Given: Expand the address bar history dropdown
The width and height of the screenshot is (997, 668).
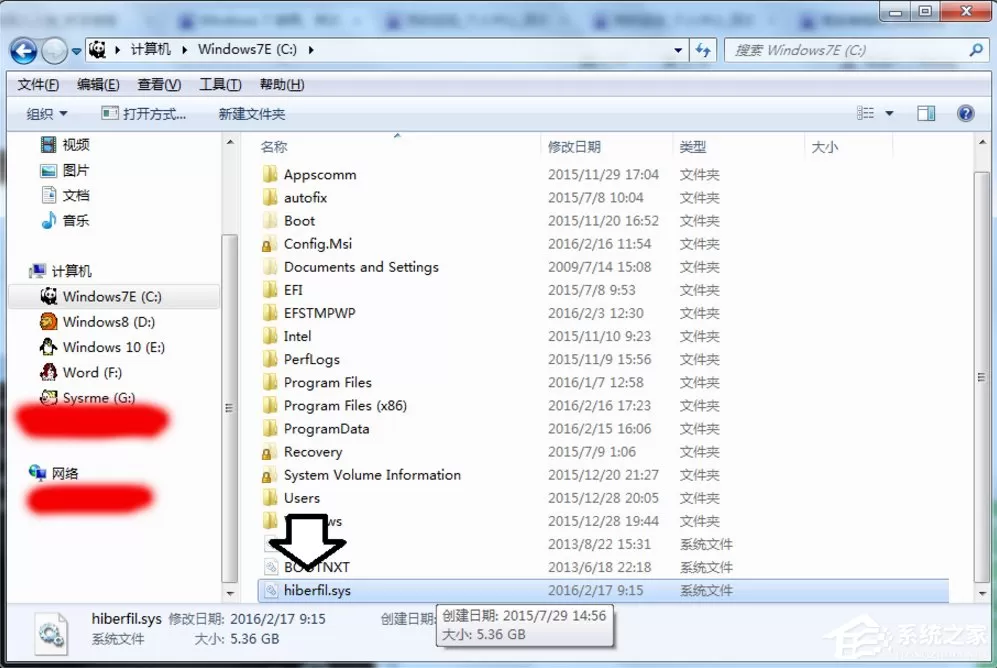Looking at the screenshot, I should (x=678, y=50).
